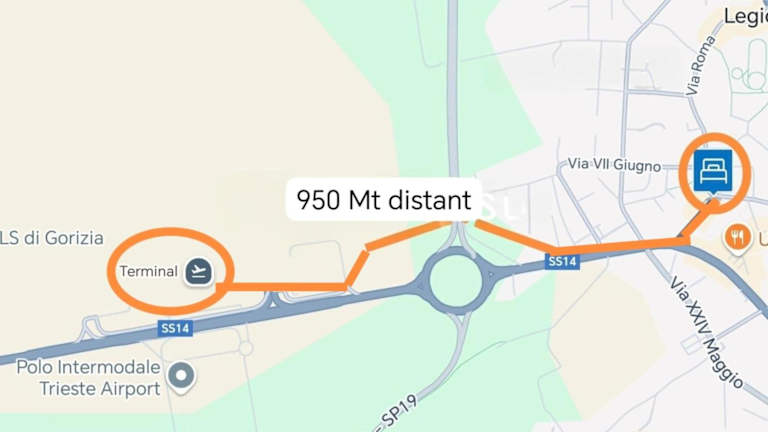
Task: Select the roundabout center on the map
Action: pyautogui.click(x=456, y=280)
